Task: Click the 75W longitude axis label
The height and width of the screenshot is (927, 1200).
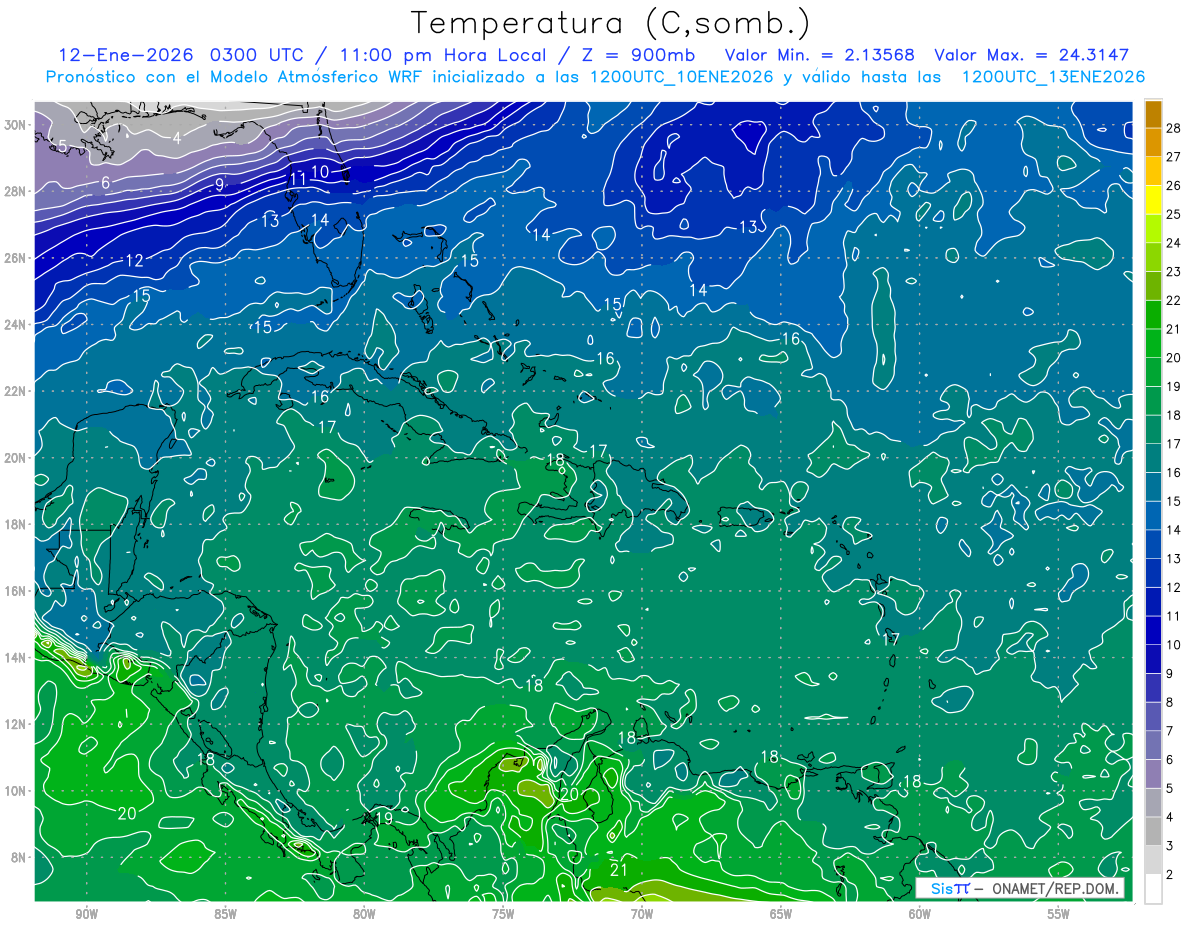Action: [503, 914]
